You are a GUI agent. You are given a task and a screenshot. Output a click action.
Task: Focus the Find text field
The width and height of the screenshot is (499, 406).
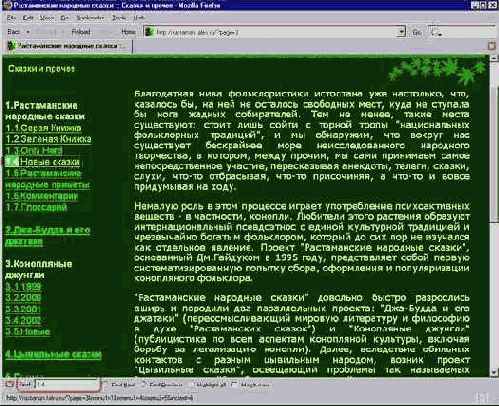pos(68,384)
